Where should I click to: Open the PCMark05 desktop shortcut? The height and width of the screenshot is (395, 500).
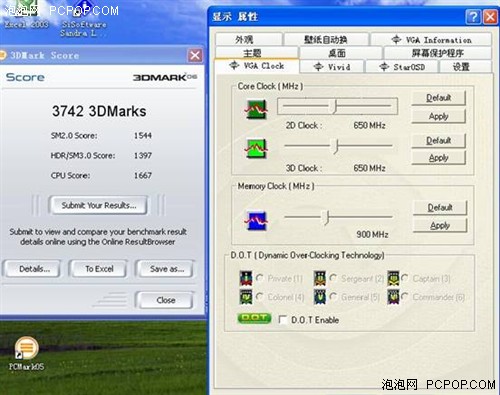click(27, 353)
